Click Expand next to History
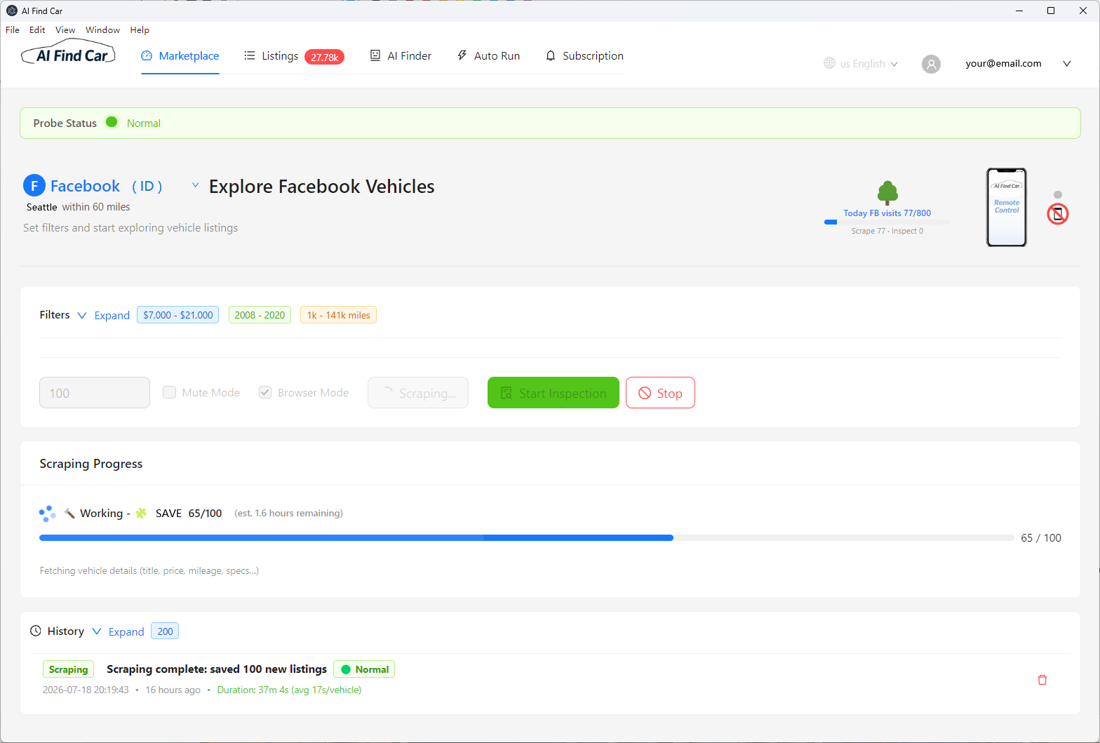The image size is (1100, 743). click(126, 632)
